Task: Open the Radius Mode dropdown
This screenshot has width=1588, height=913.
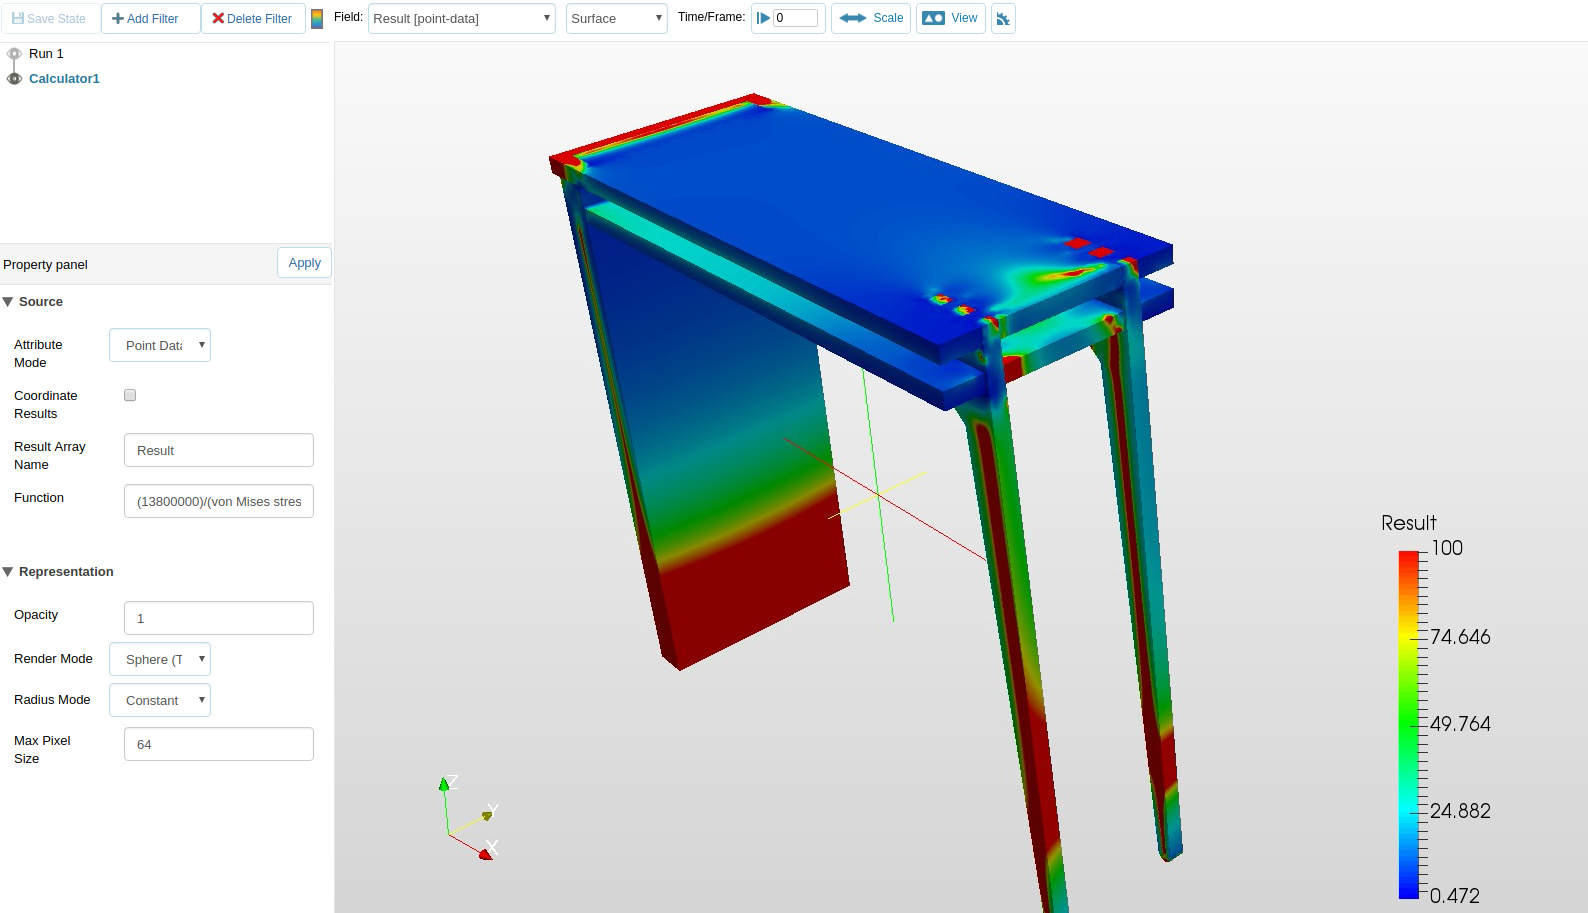Action: point(160,700)
